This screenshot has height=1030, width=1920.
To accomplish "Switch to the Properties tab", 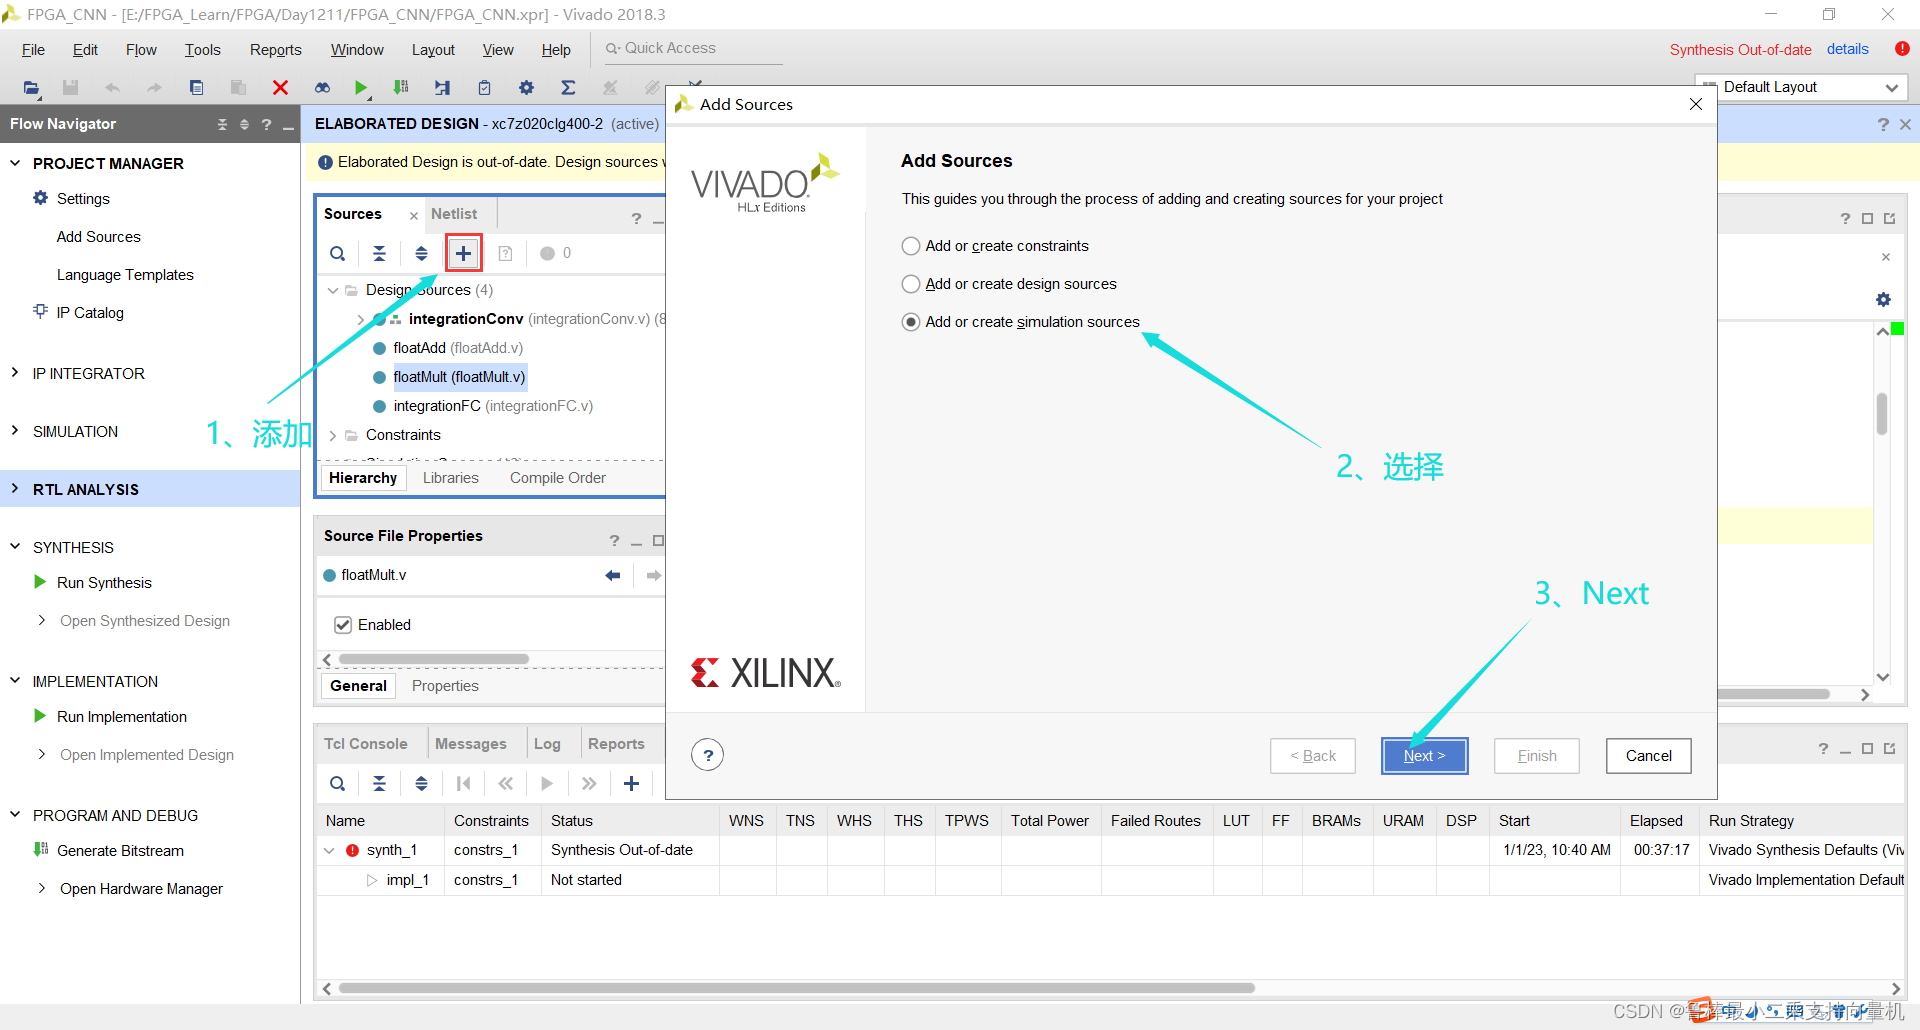I will pyautogui.click(x=445, y=686).
